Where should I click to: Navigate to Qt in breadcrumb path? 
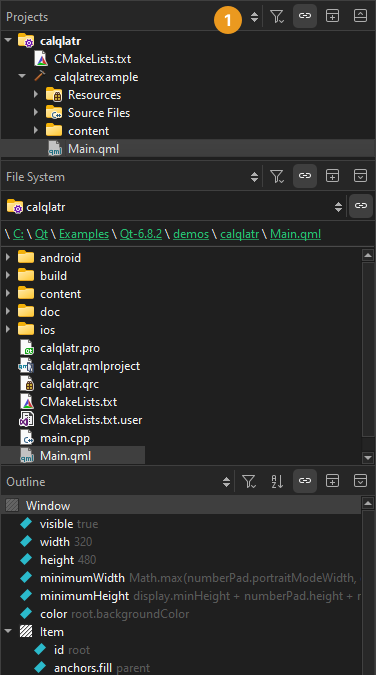click(x=41, y=234)
